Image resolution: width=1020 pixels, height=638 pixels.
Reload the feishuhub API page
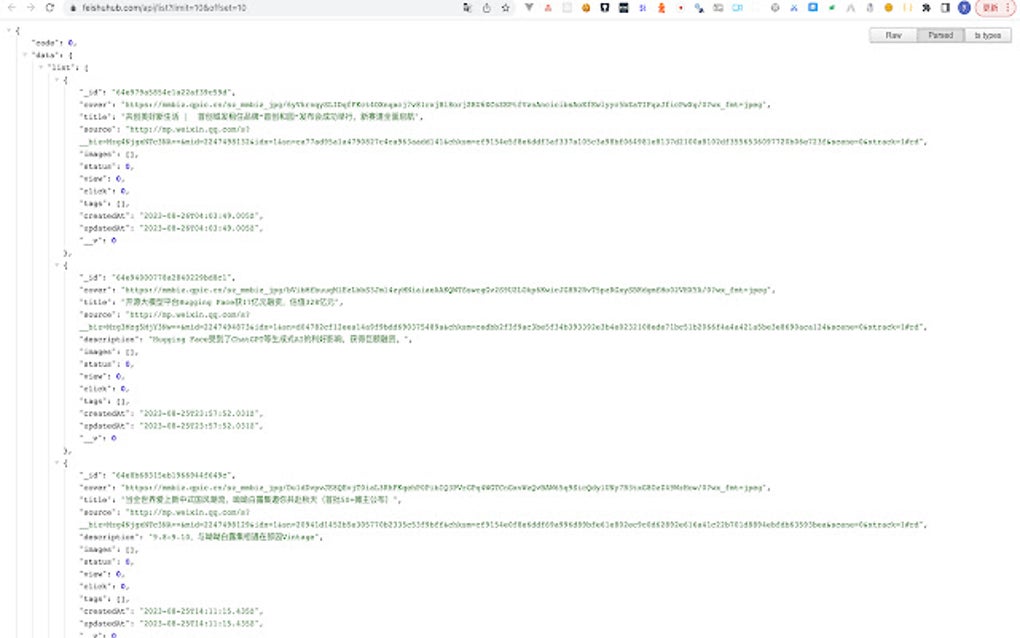50,8
